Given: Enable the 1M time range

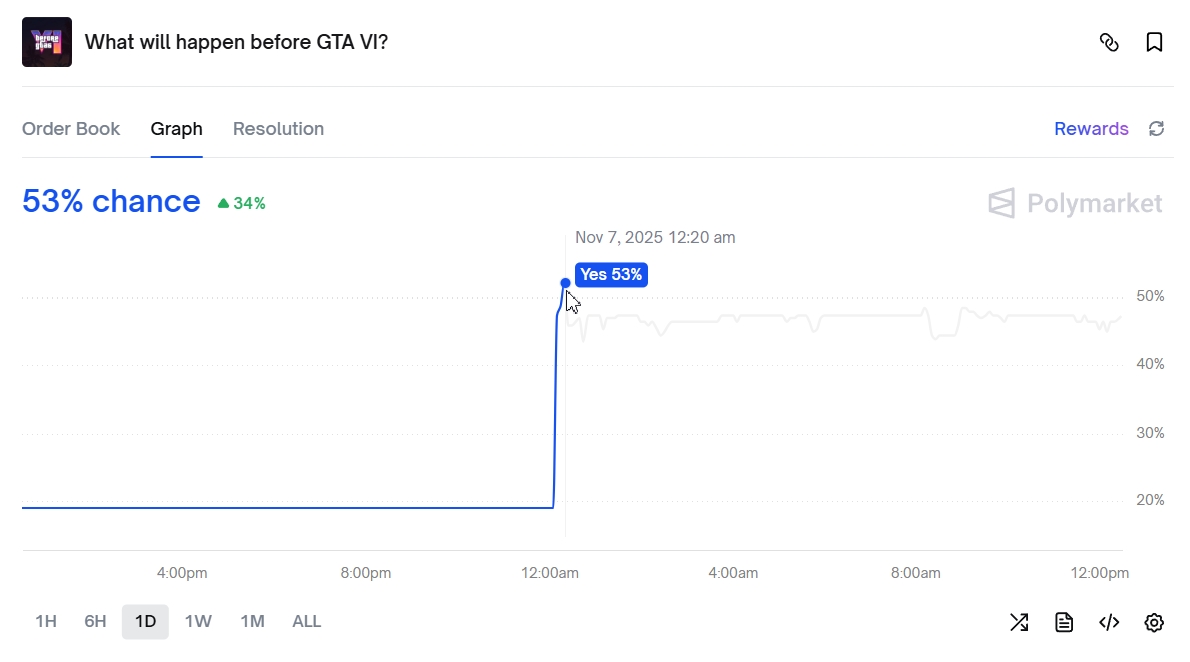Looking at the screenshot, I should [x=252, y=621].
